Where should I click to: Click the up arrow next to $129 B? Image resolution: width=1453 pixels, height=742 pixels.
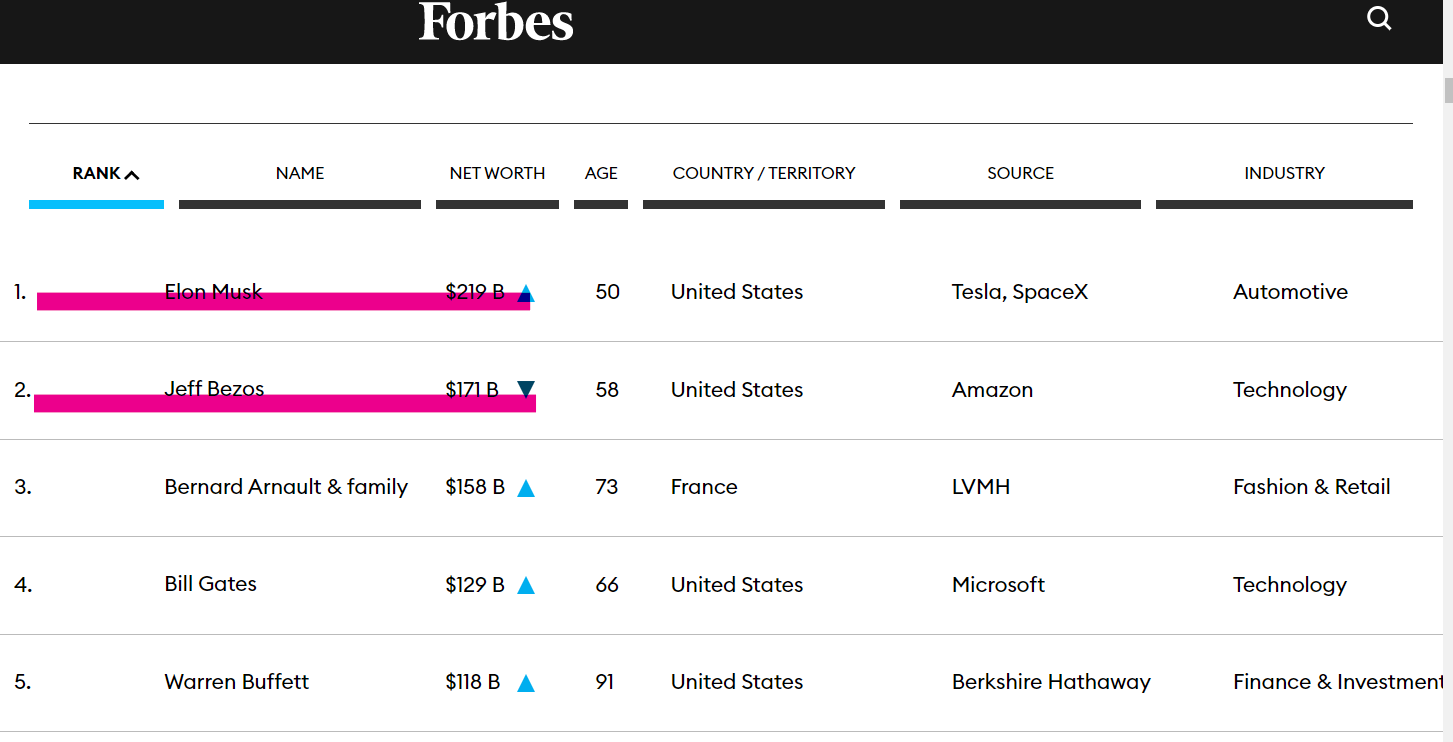tap(526, 585)
